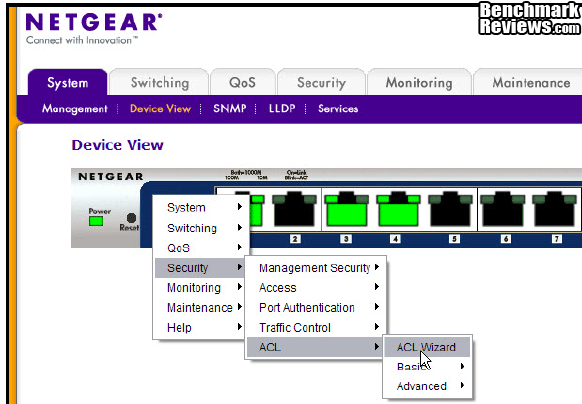Open SNMP submenu link
This screenshot has width=582, height=404.
pos(229,108)
